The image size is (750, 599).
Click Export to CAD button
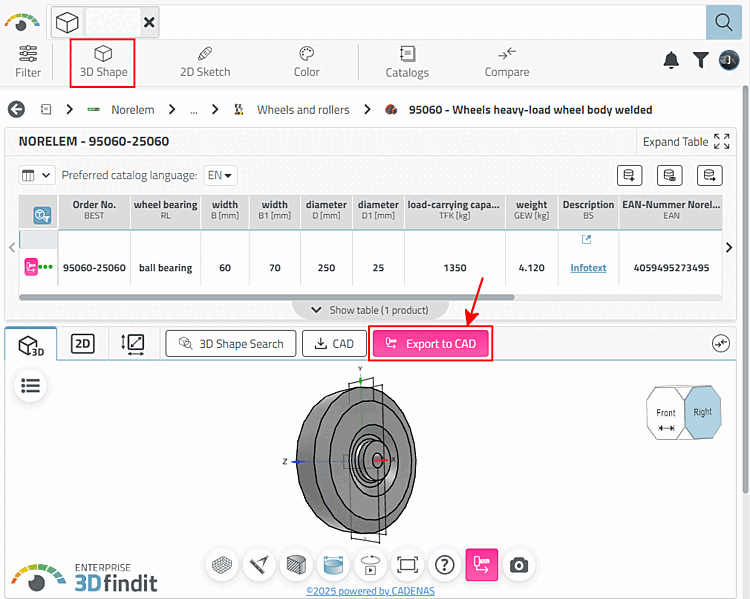tap(430, 344)
